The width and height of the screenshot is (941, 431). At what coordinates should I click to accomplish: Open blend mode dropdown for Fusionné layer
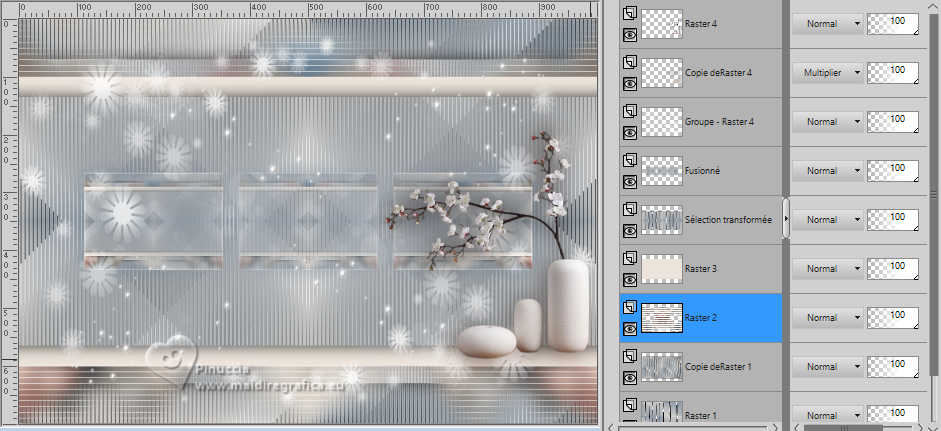pos(827,171)
